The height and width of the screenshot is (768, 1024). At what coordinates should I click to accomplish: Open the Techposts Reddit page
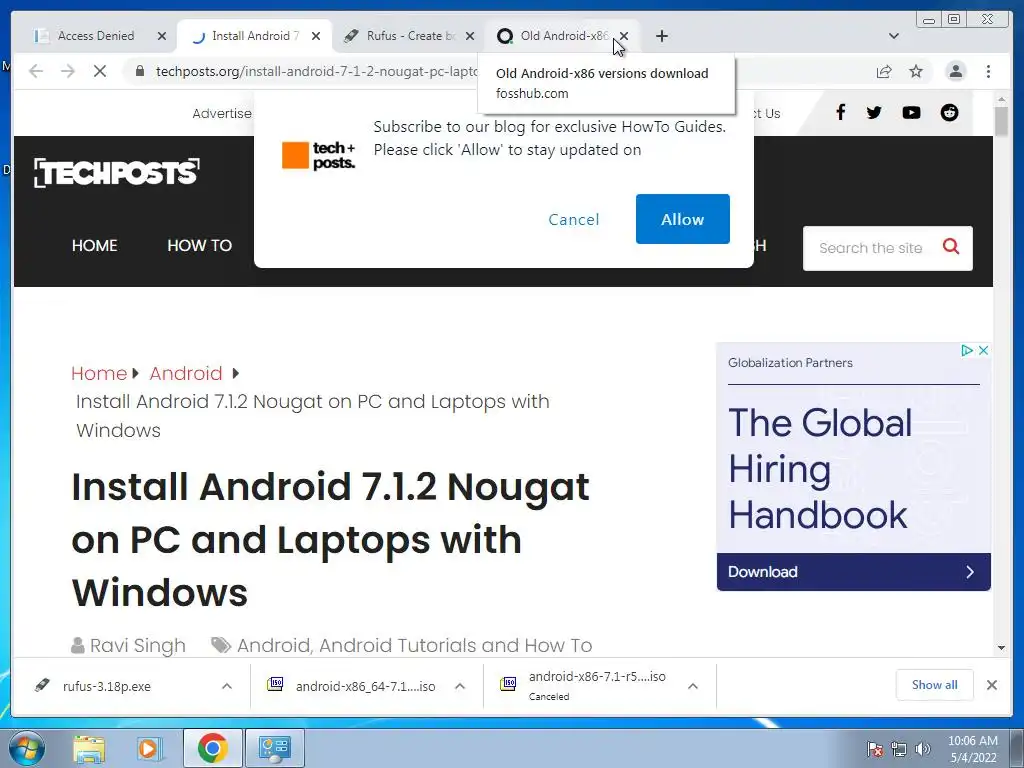(949, 112)
